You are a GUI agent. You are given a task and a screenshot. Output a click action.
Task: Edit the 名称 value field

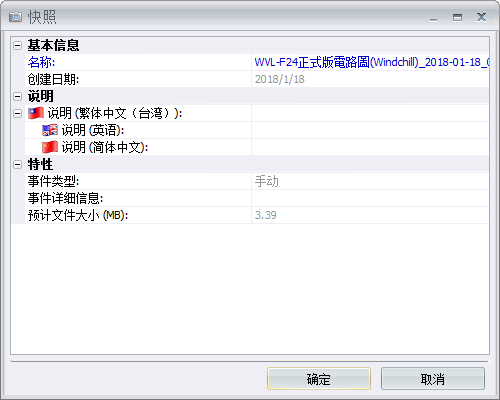370,62
